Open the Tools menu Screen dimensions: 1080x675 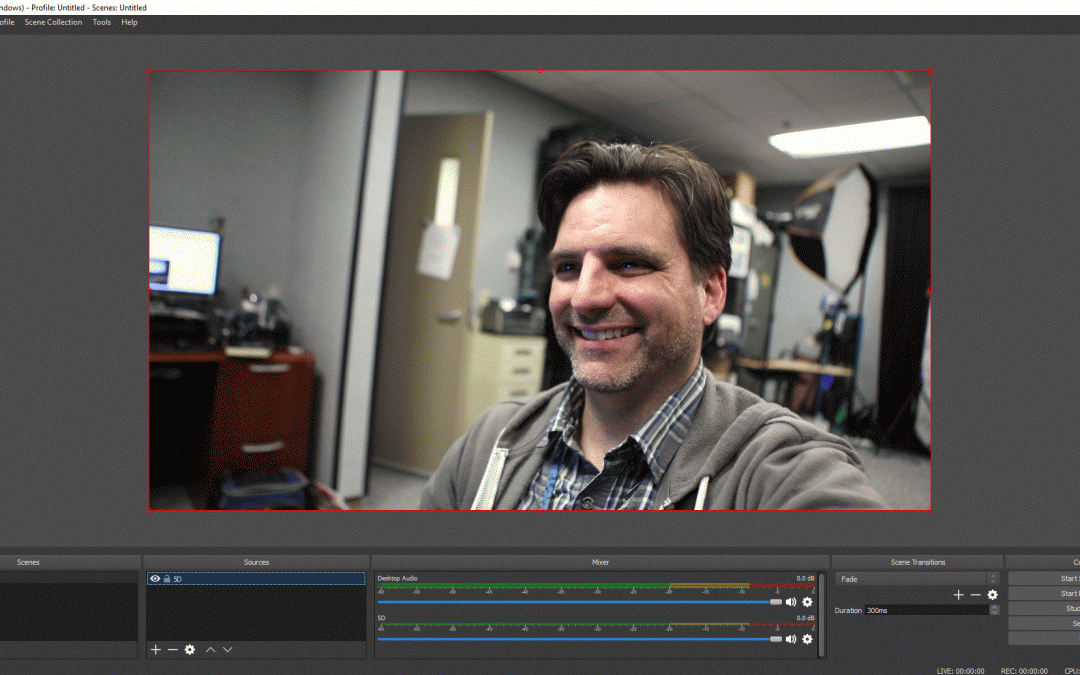pos(102,22)
